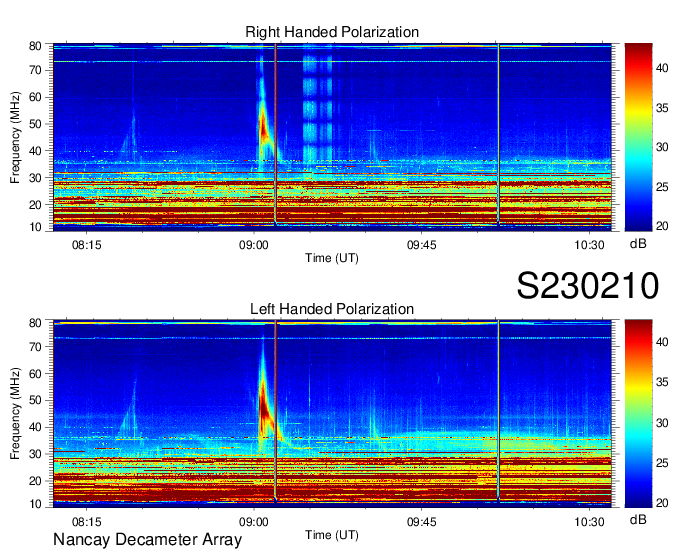Click the 60 MHz tick of Right Handed plot
The image size is (680, 552).
tap(35, 97)
